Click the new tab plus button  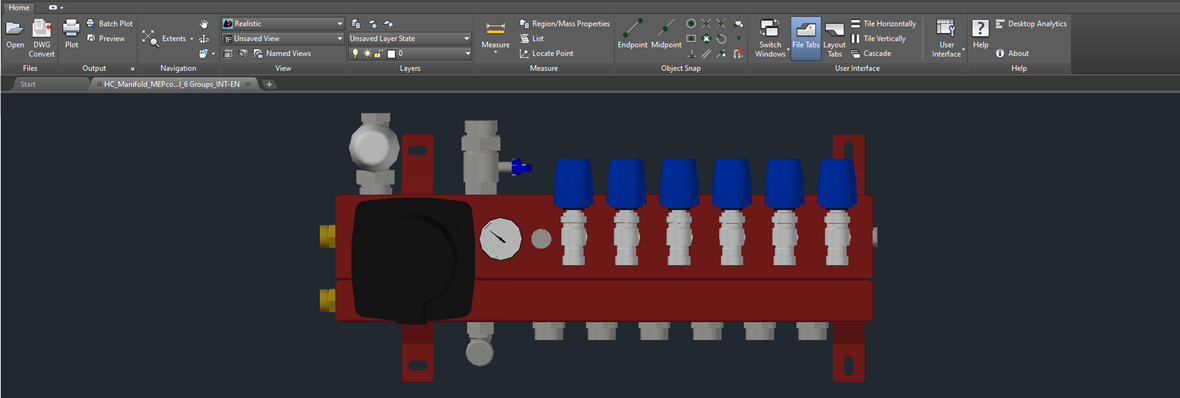click(269, 84)
